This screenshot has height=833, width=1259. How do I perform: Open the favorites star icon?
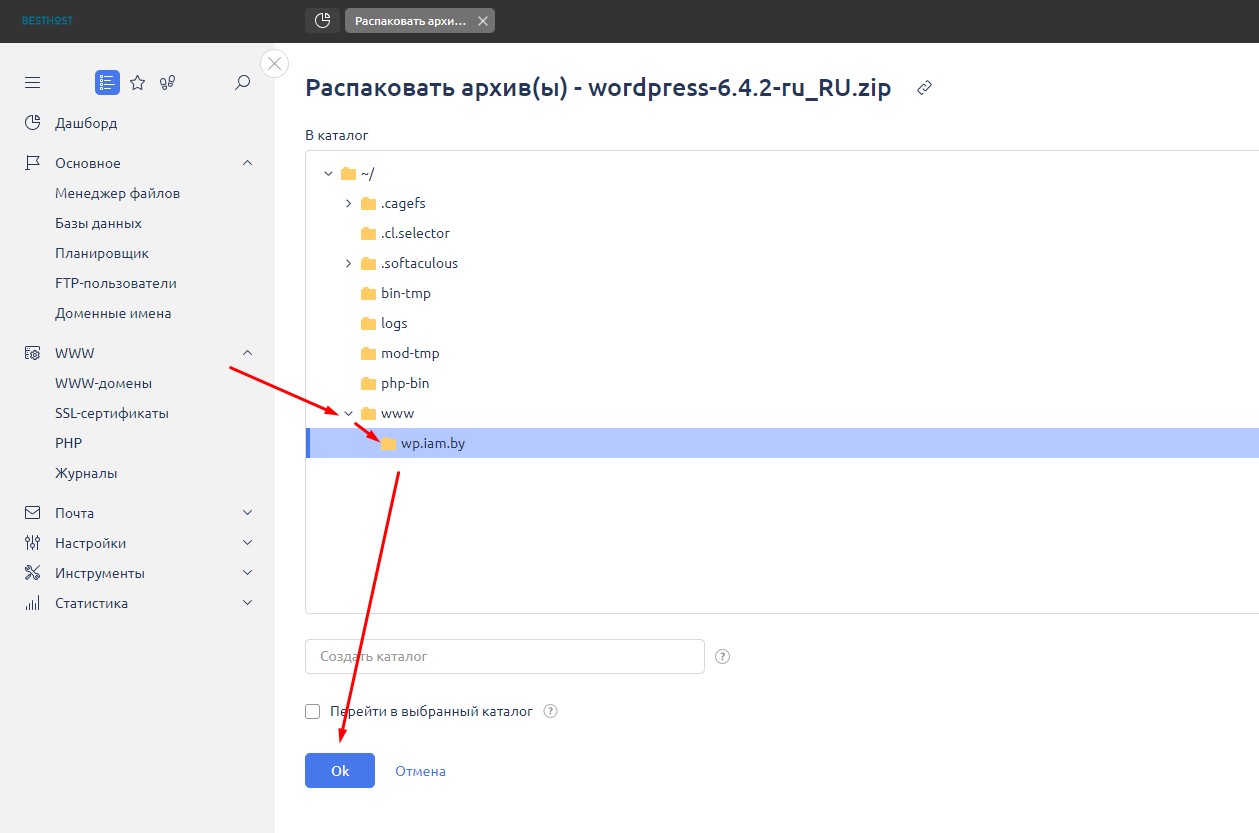click(138, 83)
